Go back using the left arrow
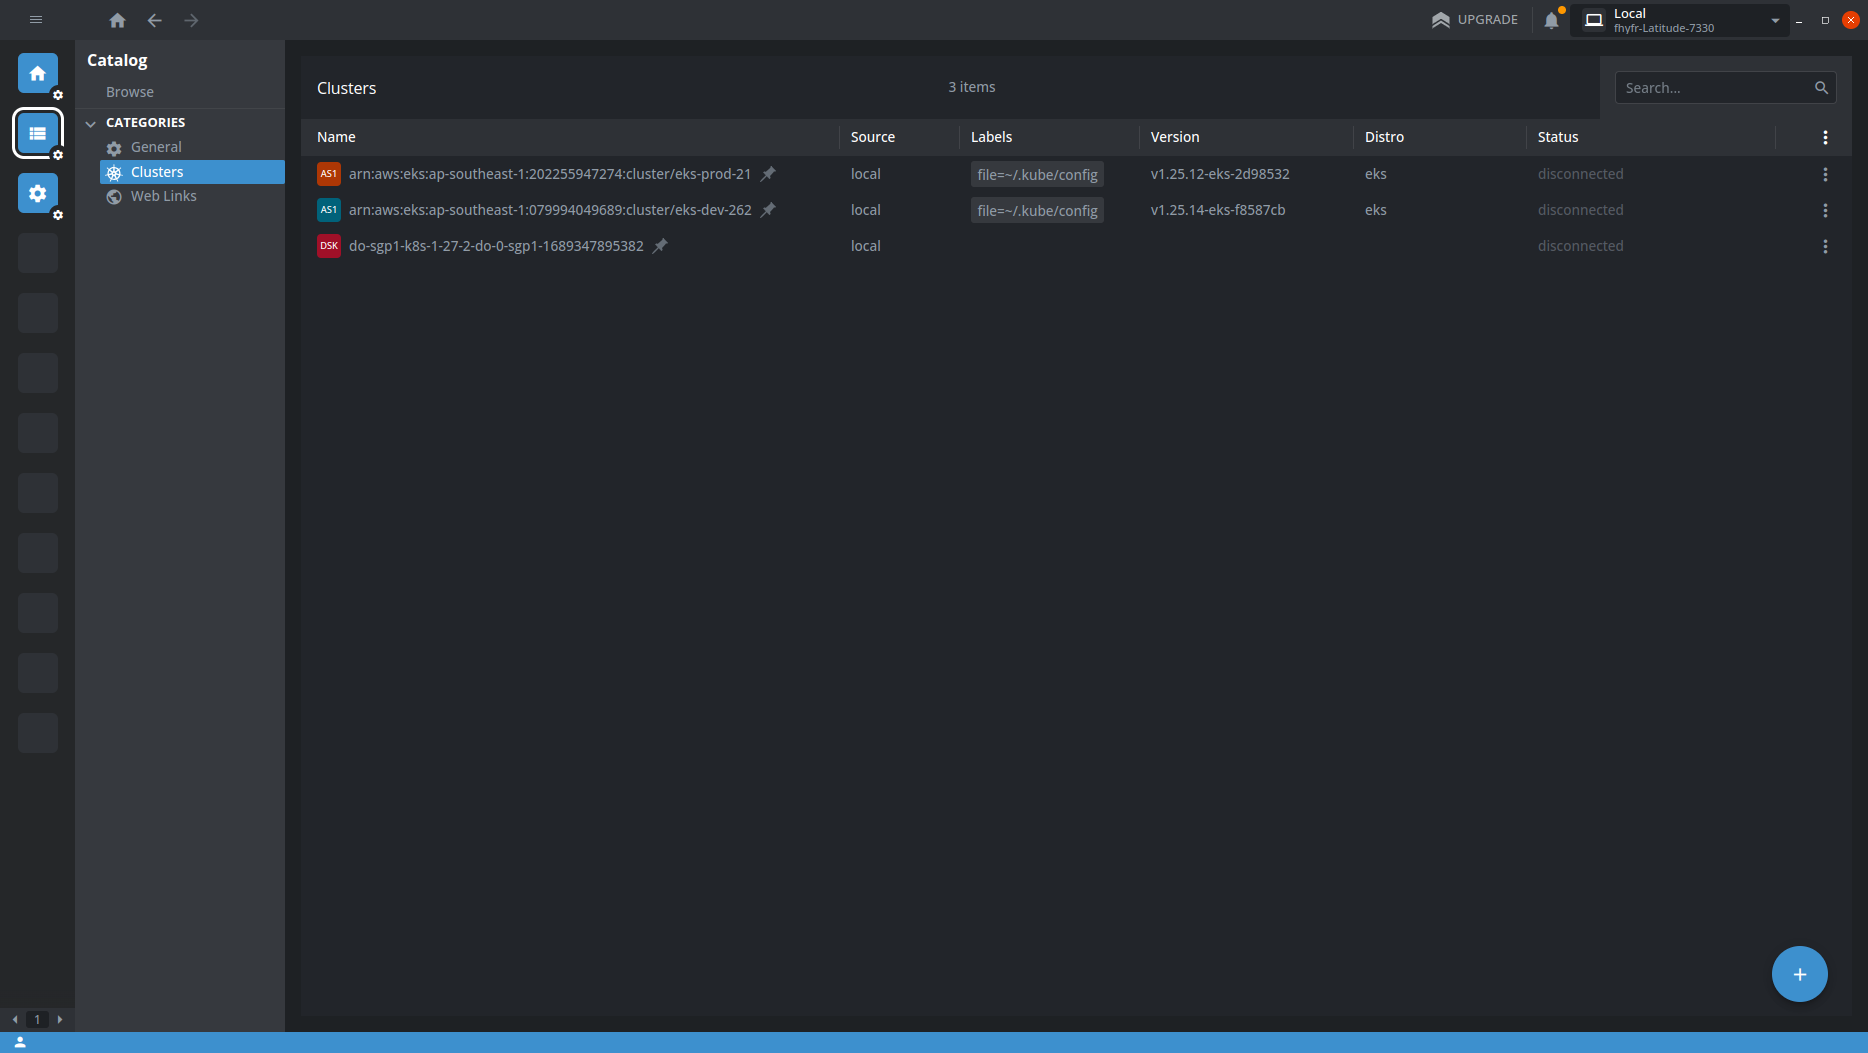The image size is (1868, 1053). click(154, 20)
